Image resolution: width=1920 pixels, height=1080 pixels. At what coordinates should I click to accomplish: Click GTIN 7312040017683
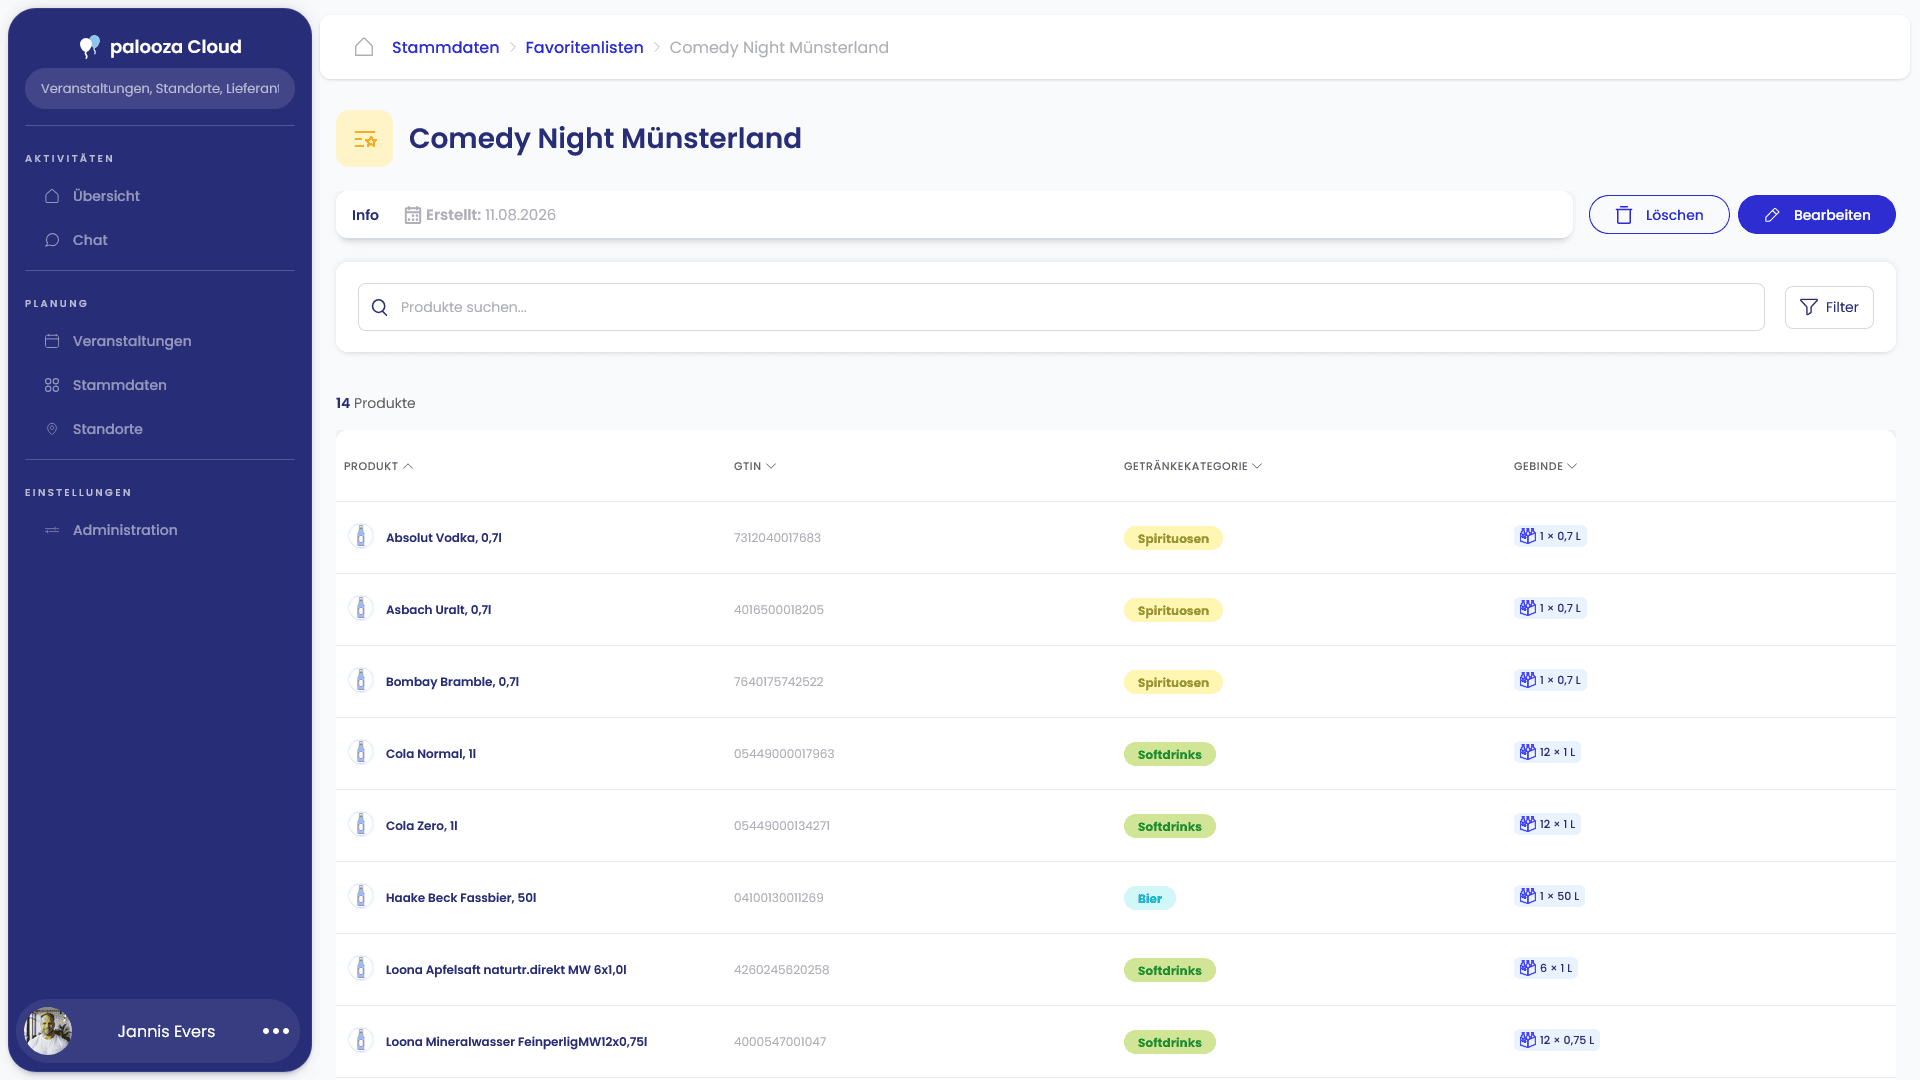(777, 538)
